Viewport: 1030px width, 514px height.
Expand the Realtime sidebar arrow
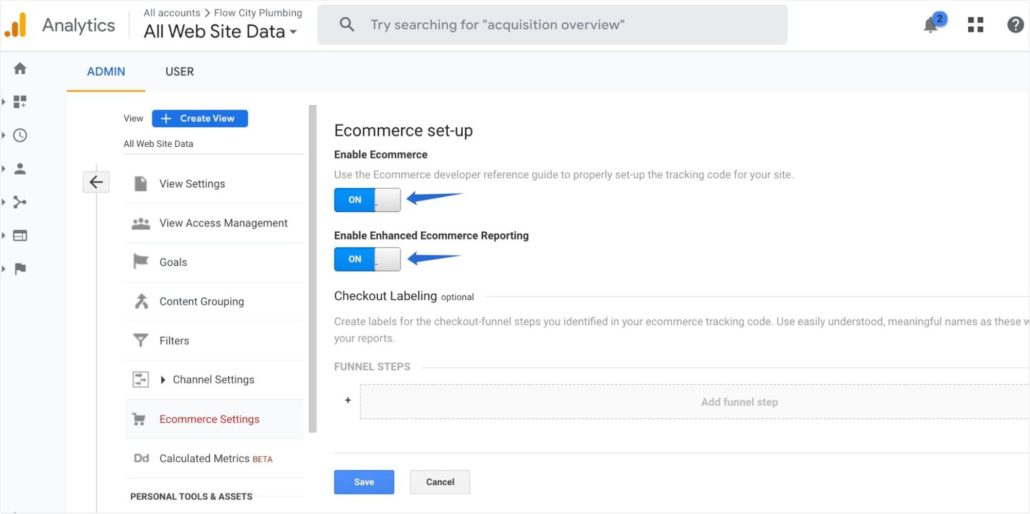(x=3, y=135)
